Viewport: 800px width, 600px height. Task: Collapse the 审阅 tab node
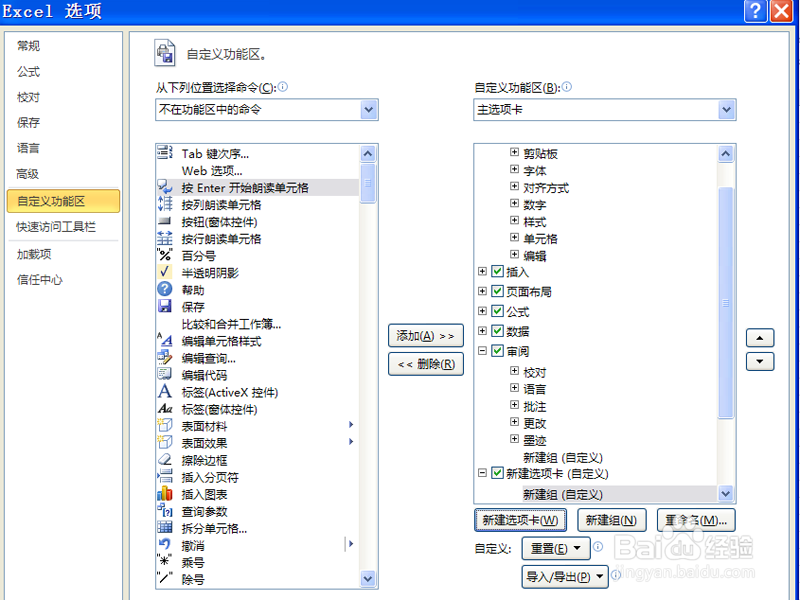point(482,351)
